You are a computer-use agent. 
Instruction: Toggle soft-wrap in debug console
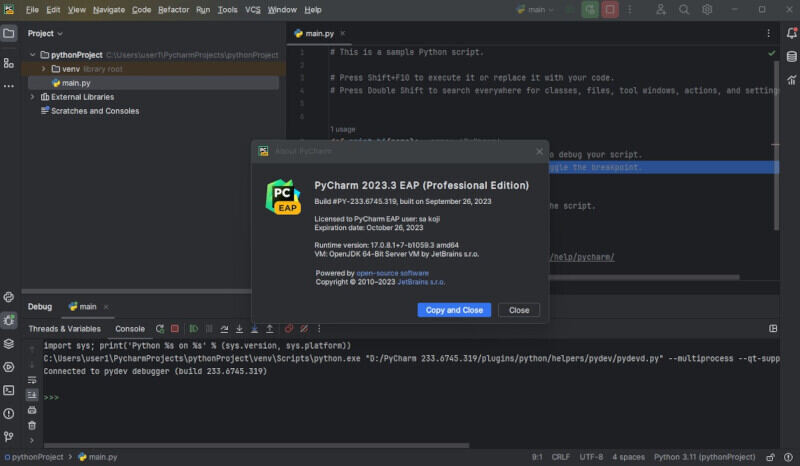pyautogui.click(x=32, y=380)
